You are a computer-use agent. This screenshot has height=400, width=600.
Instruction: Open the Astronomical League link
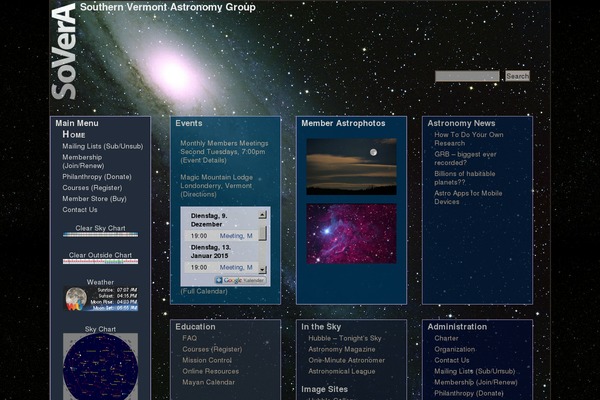click(342, 371)
